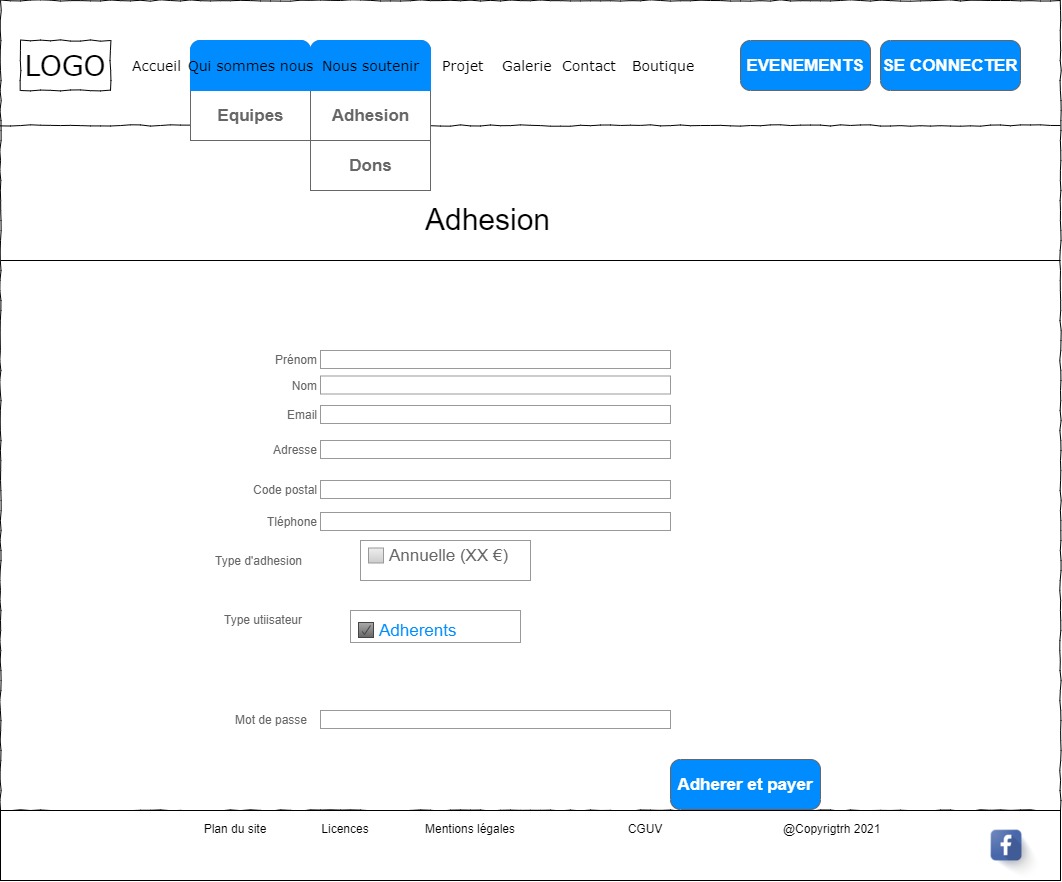Check the Annuelle (XX €) checkbox

376,556
